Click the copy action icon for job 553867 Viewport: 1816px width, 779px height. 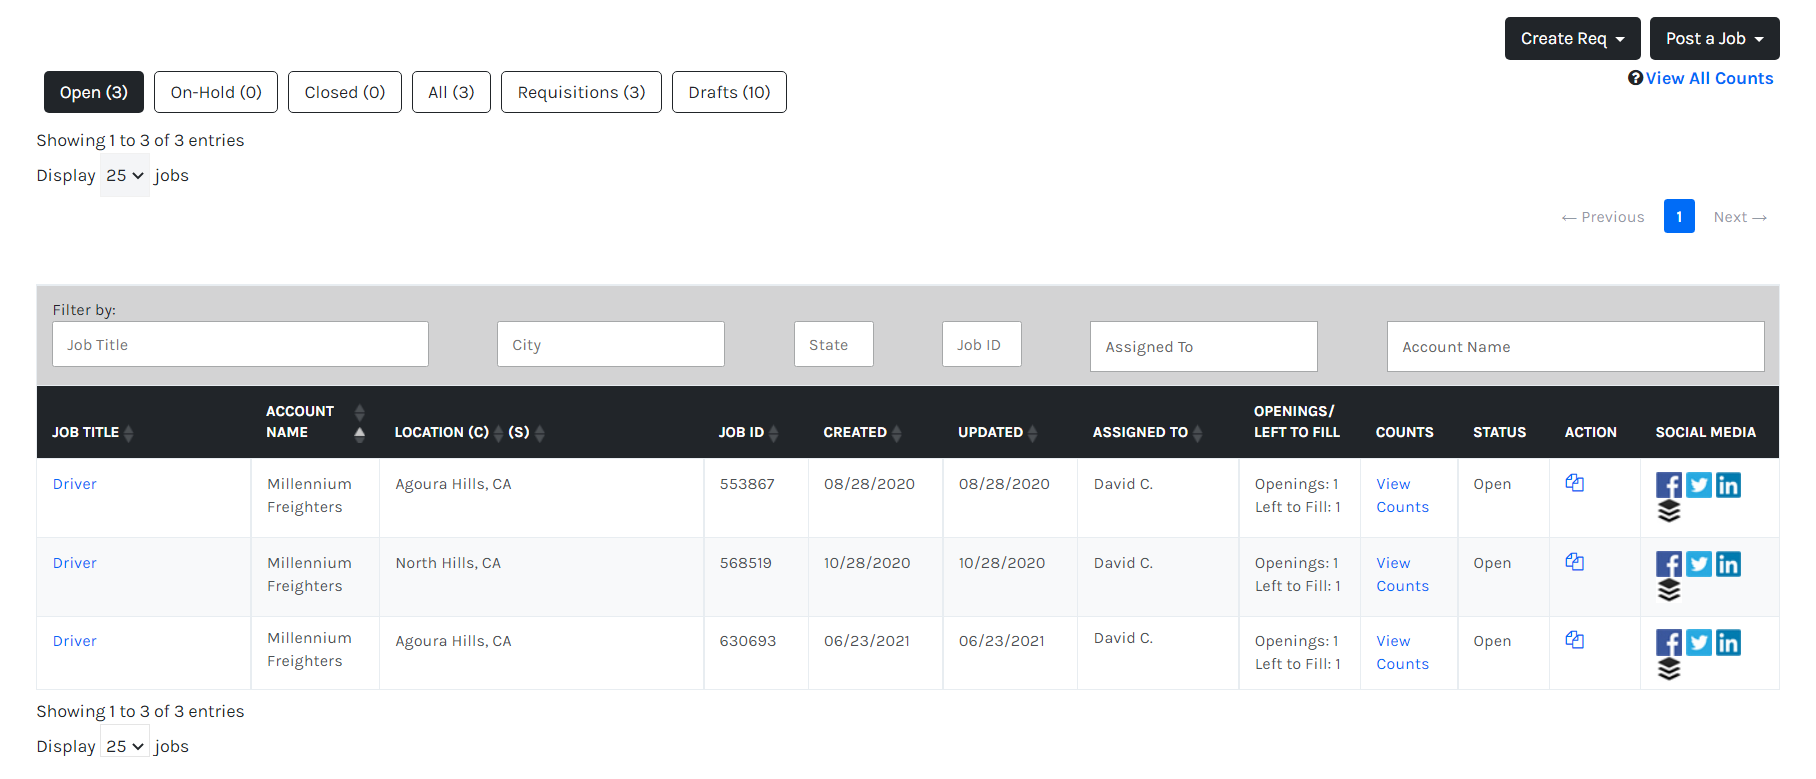[x=1574, y=483]
